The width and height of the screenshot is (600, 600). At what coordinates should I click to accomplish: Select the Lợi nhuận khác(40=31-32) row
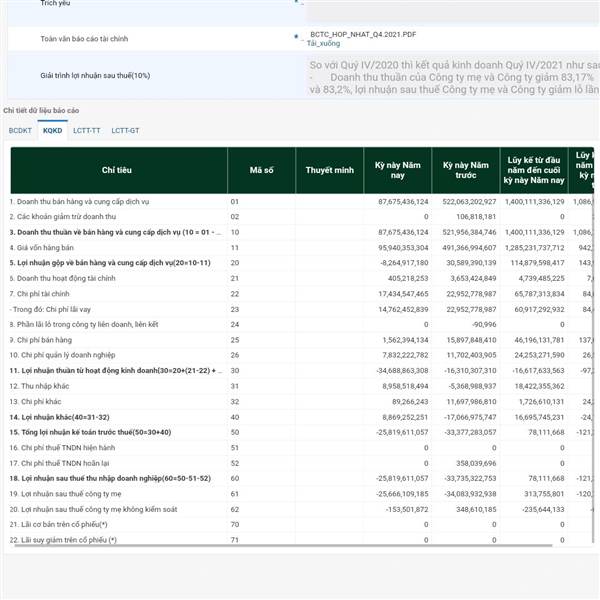tap(58, 417)
